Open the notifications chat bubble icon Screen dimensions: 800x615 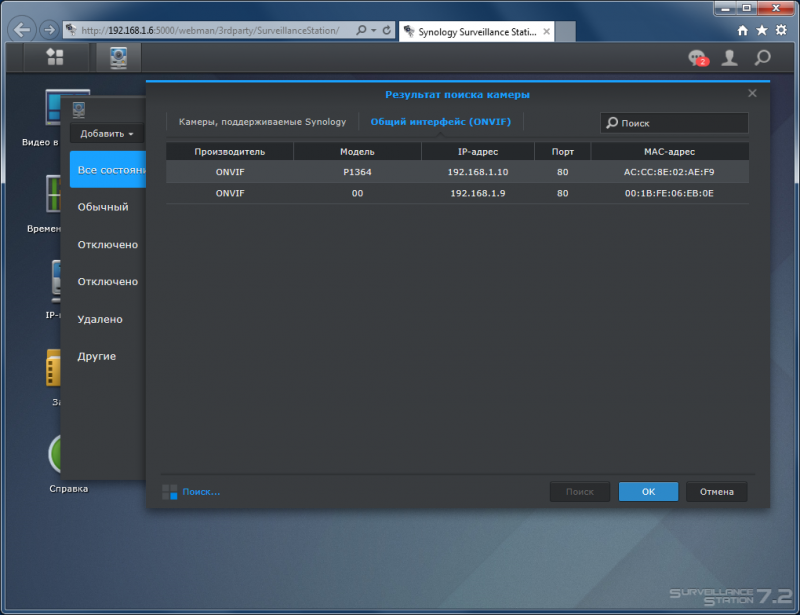(x=698, y=58)
